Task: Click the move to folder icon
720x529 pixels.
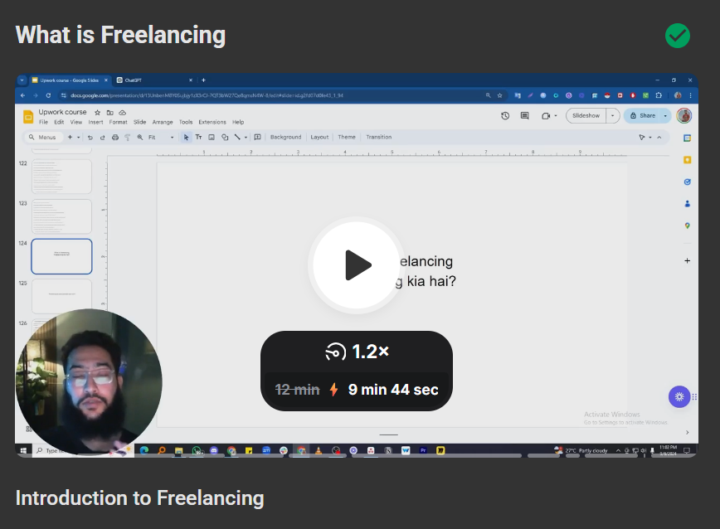Action: click(x=110, y=113)
